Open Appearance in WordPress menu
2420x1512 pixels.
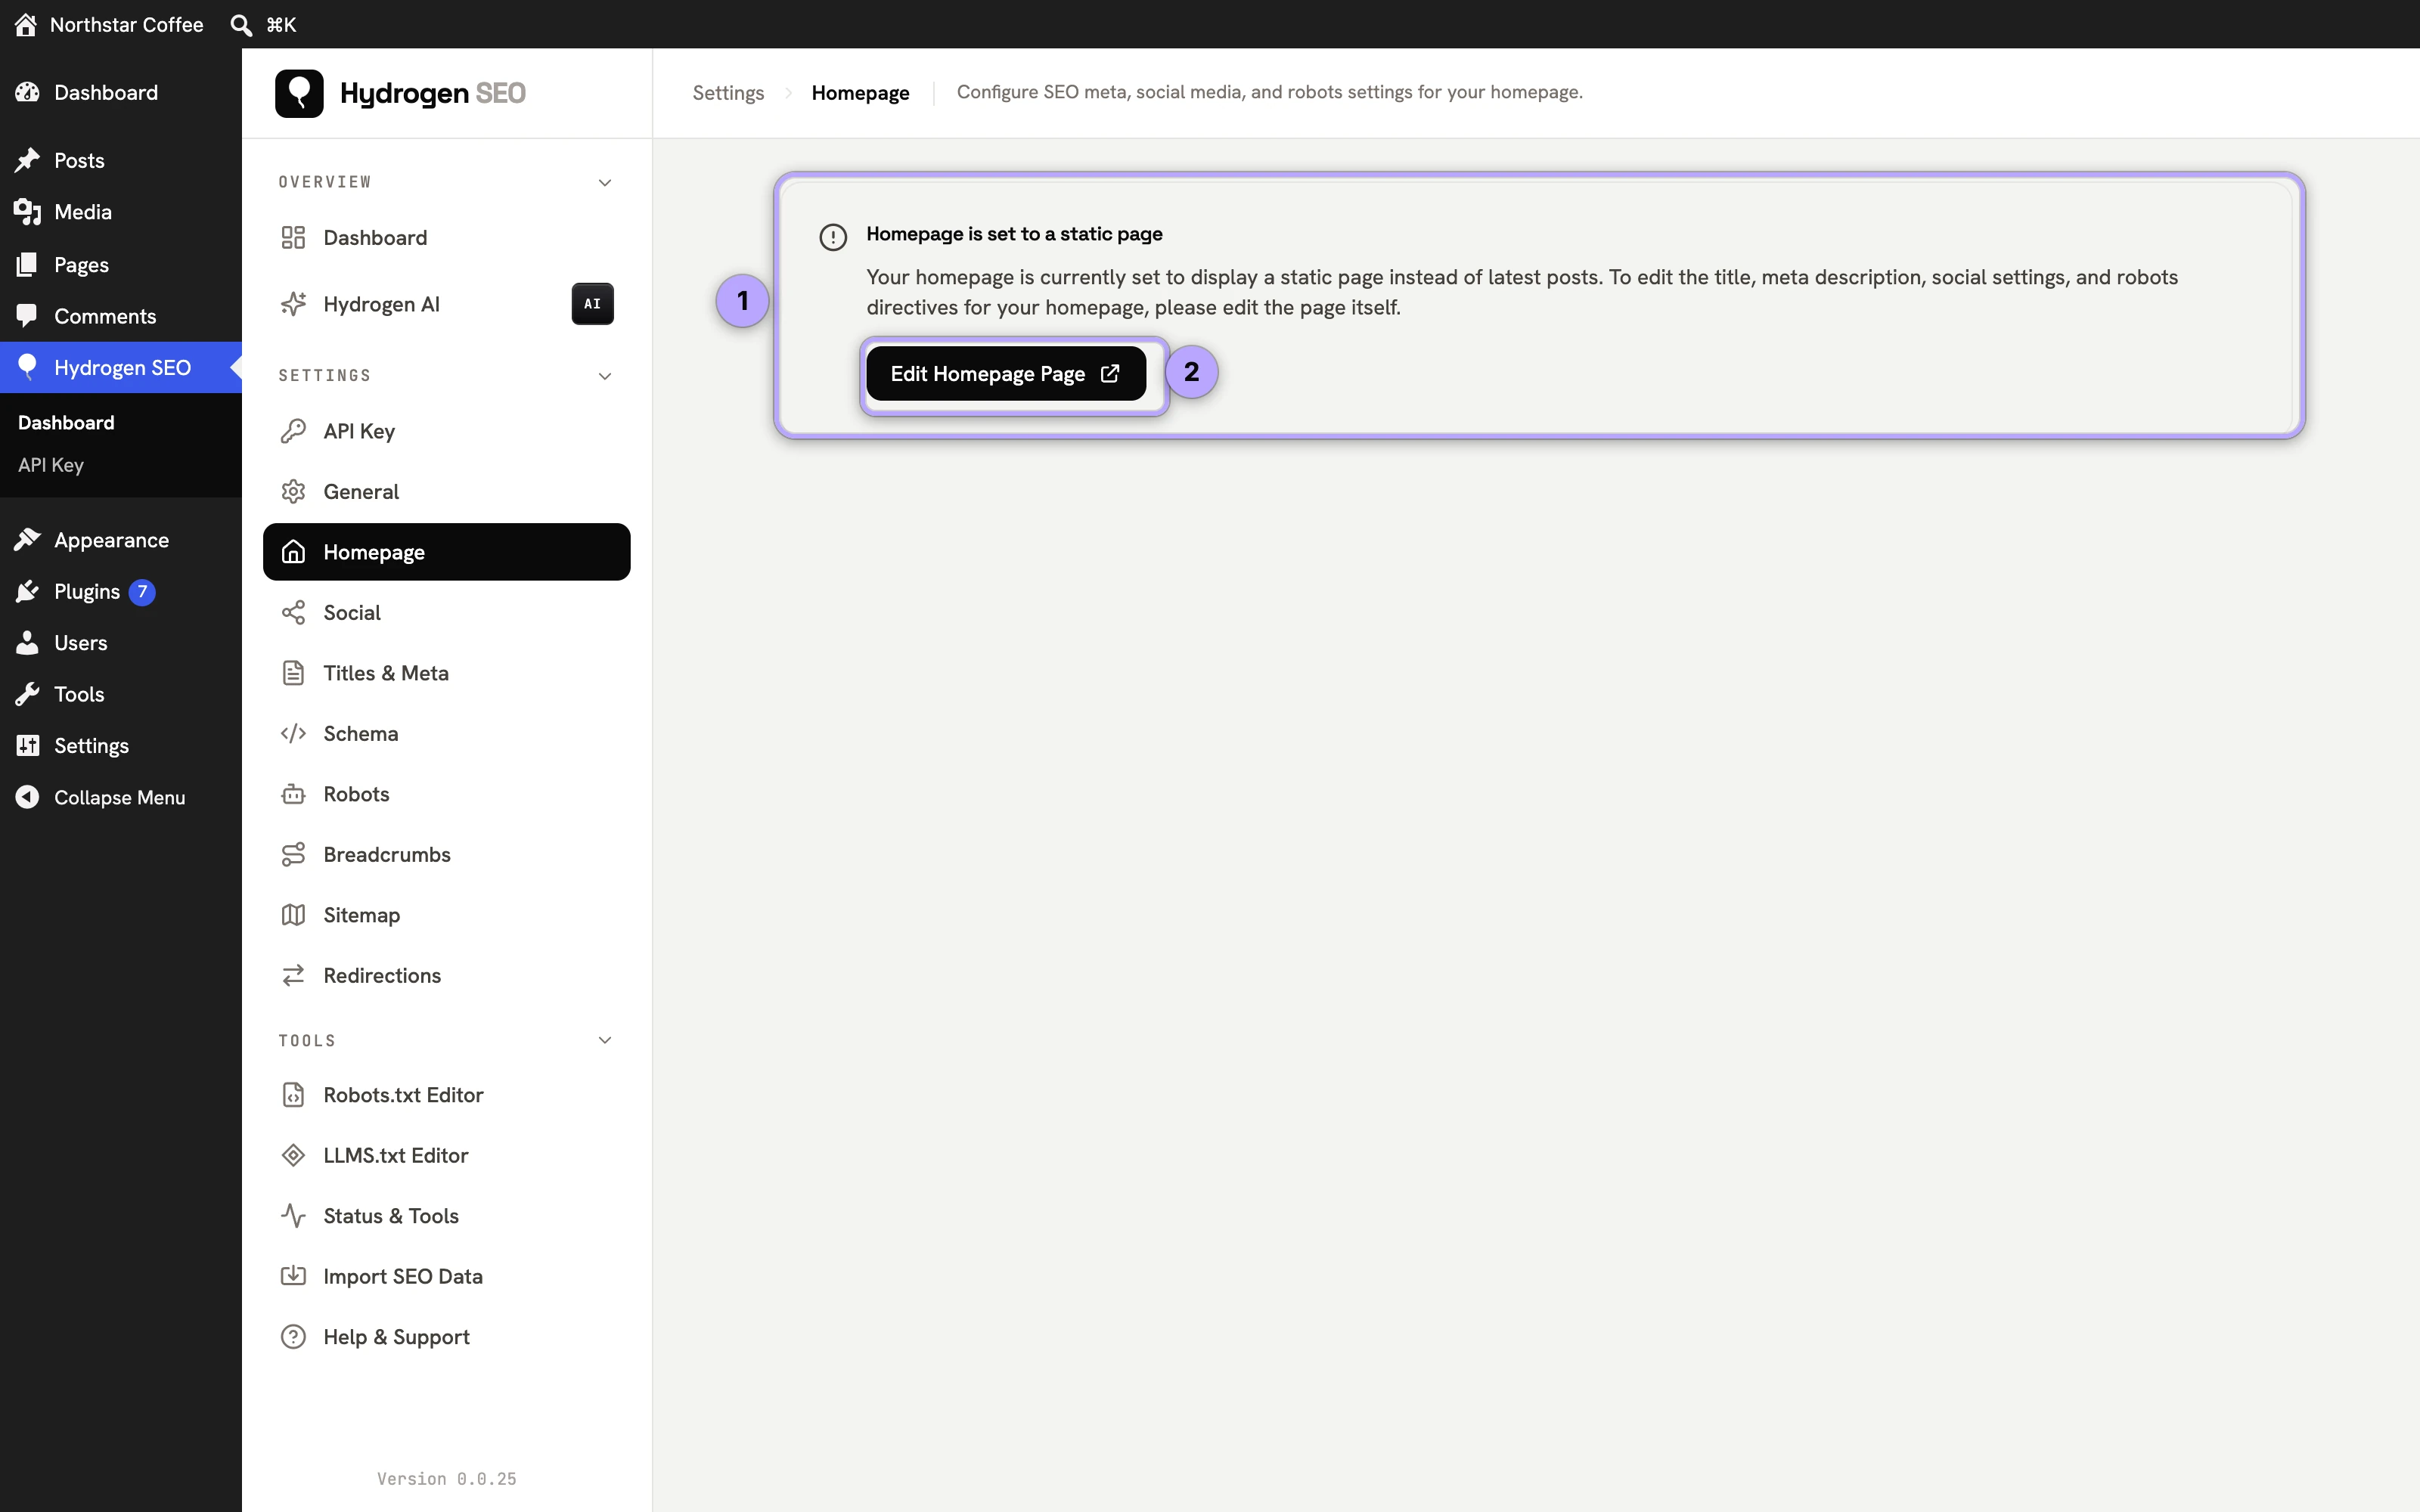(x=121, y=540)
